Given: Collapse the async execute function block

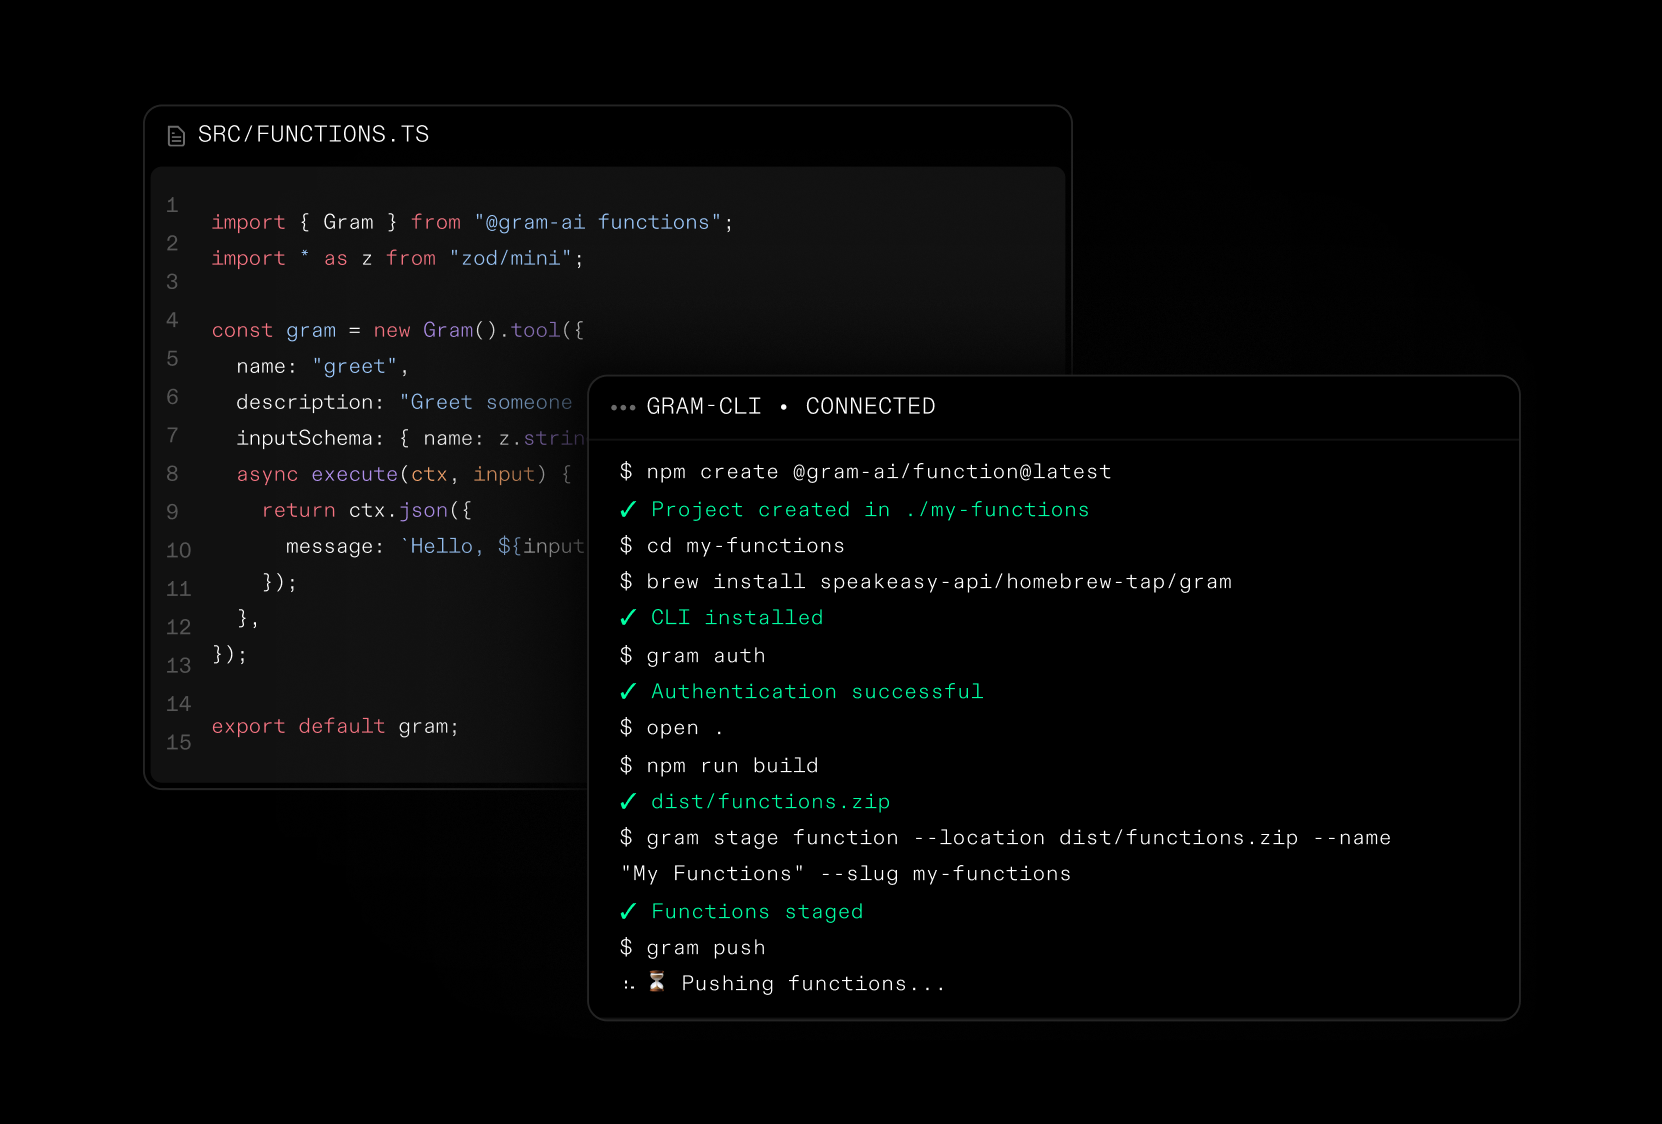Looking at the screenshot, I should tap(400, 474).
